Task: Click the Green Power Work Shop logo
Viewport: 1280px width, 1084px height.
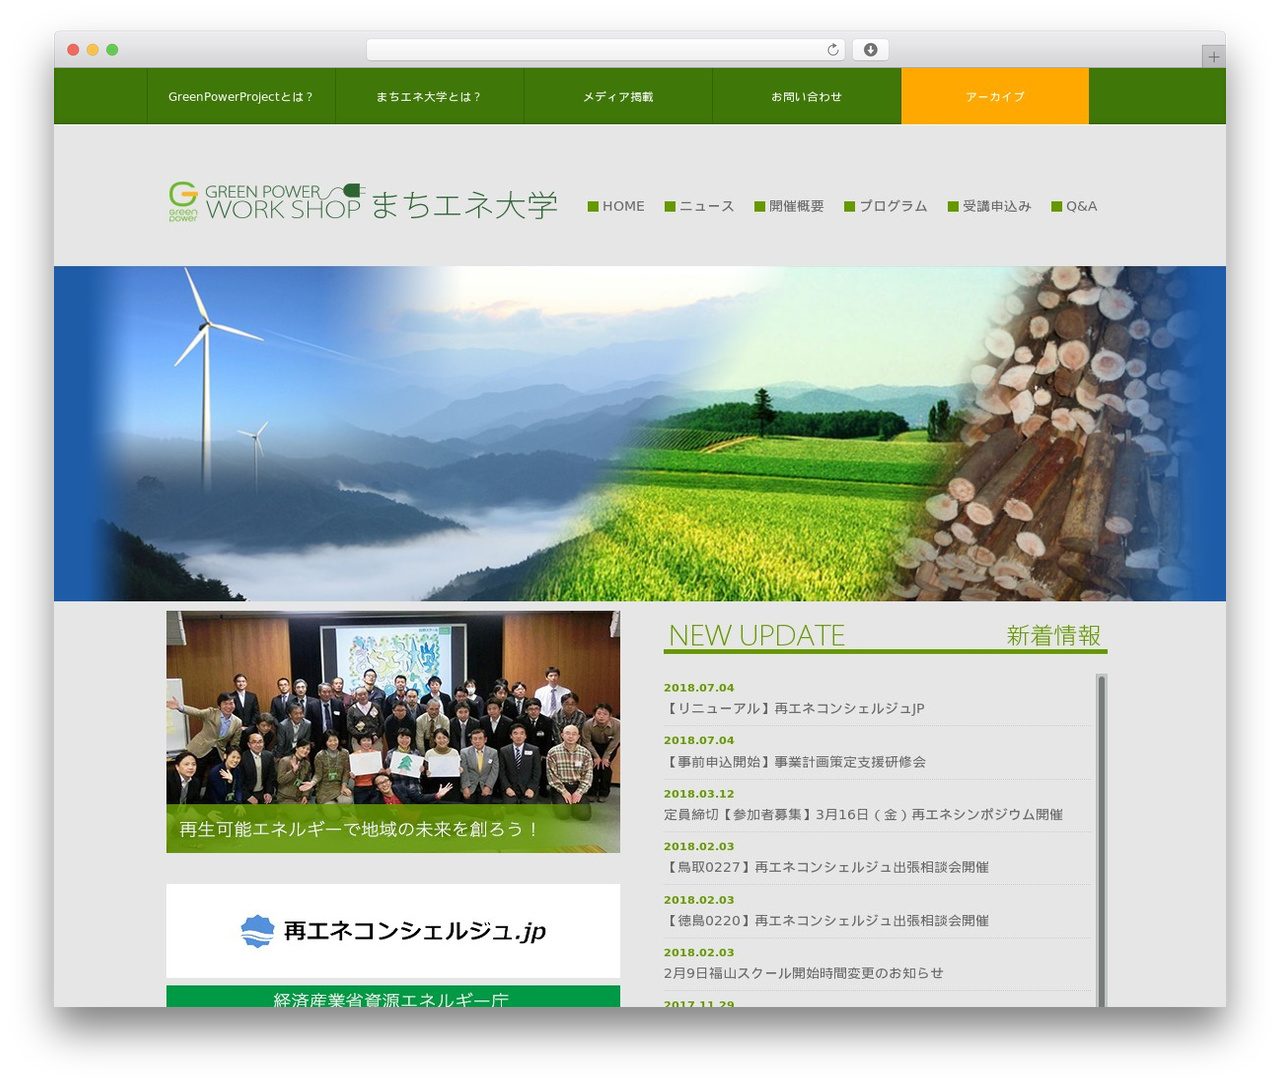Action: pos(363,202)
